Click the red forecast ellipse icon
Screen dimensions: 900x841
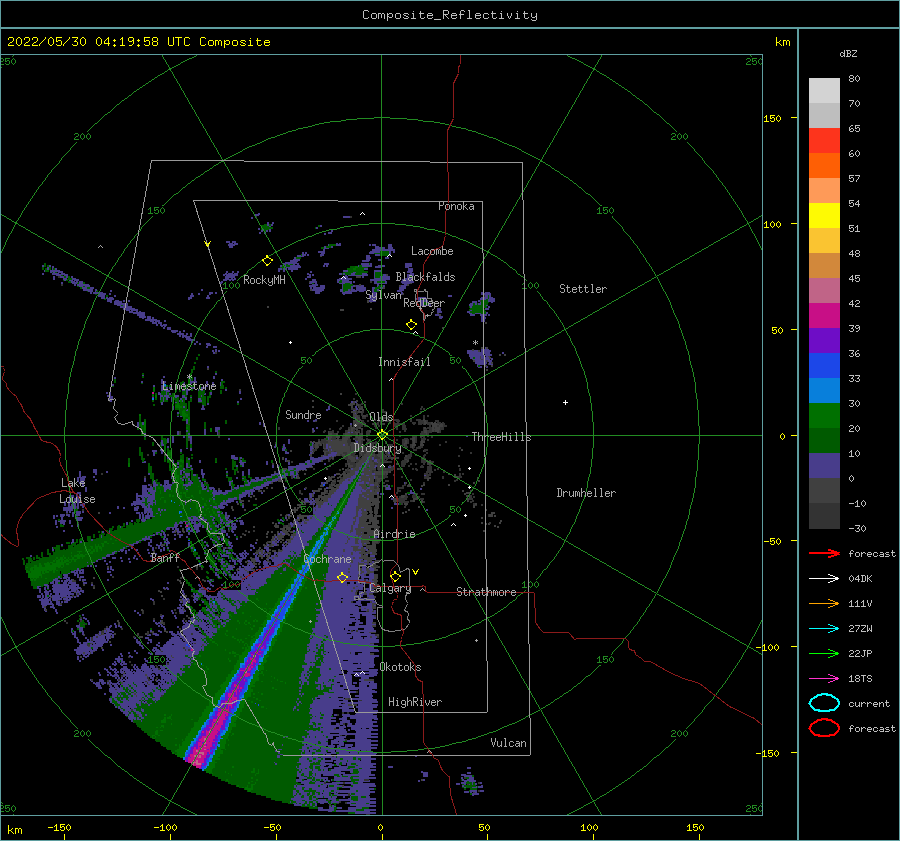point(824,728)
